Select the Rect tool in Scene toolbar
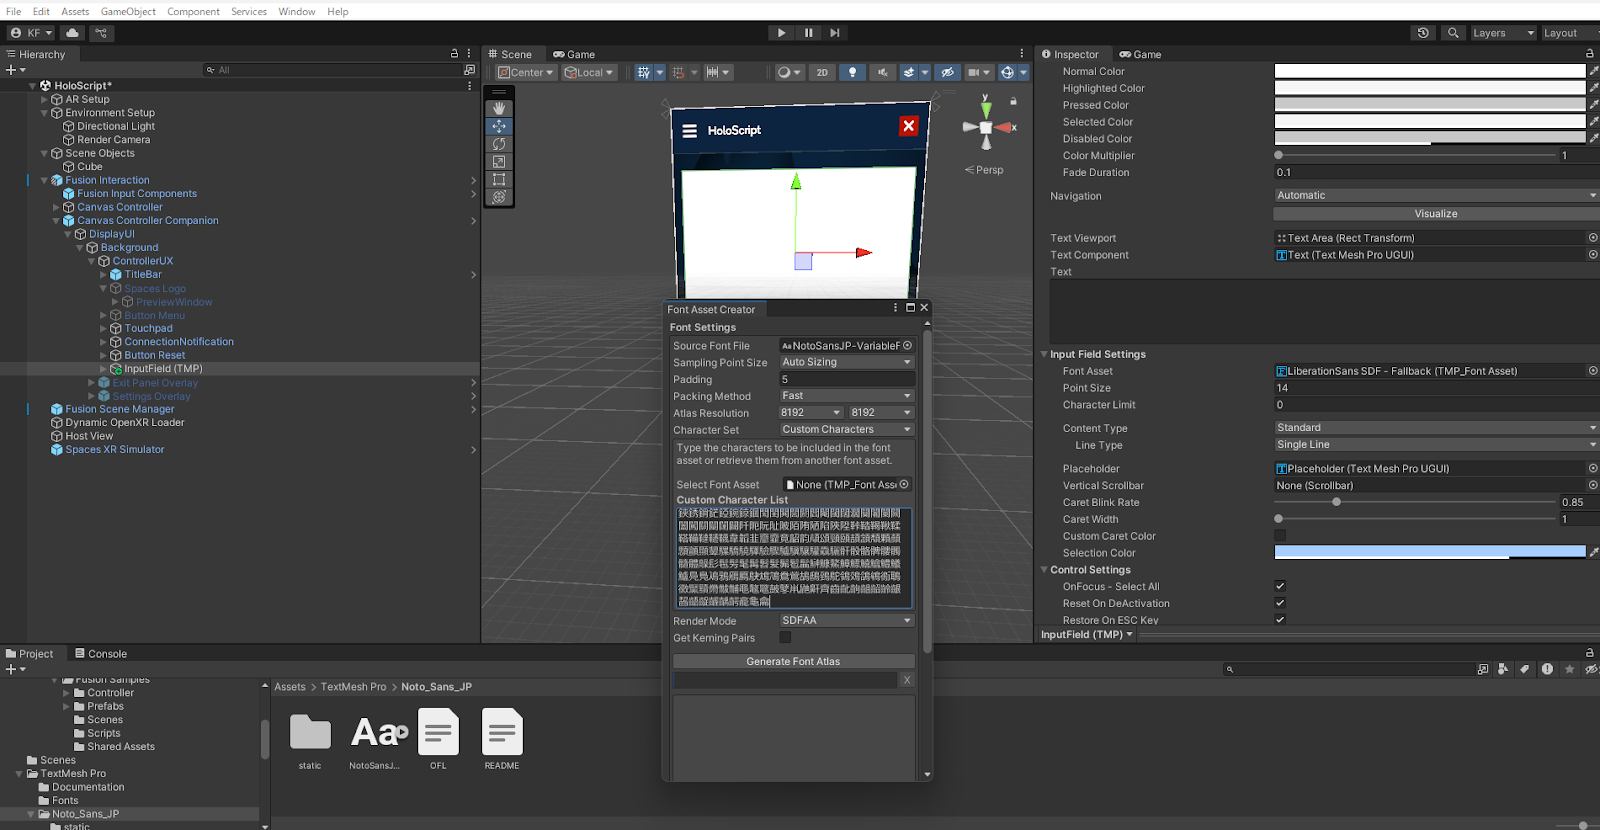The height and width of the screenshot is (830, 1600). (499, 180)
